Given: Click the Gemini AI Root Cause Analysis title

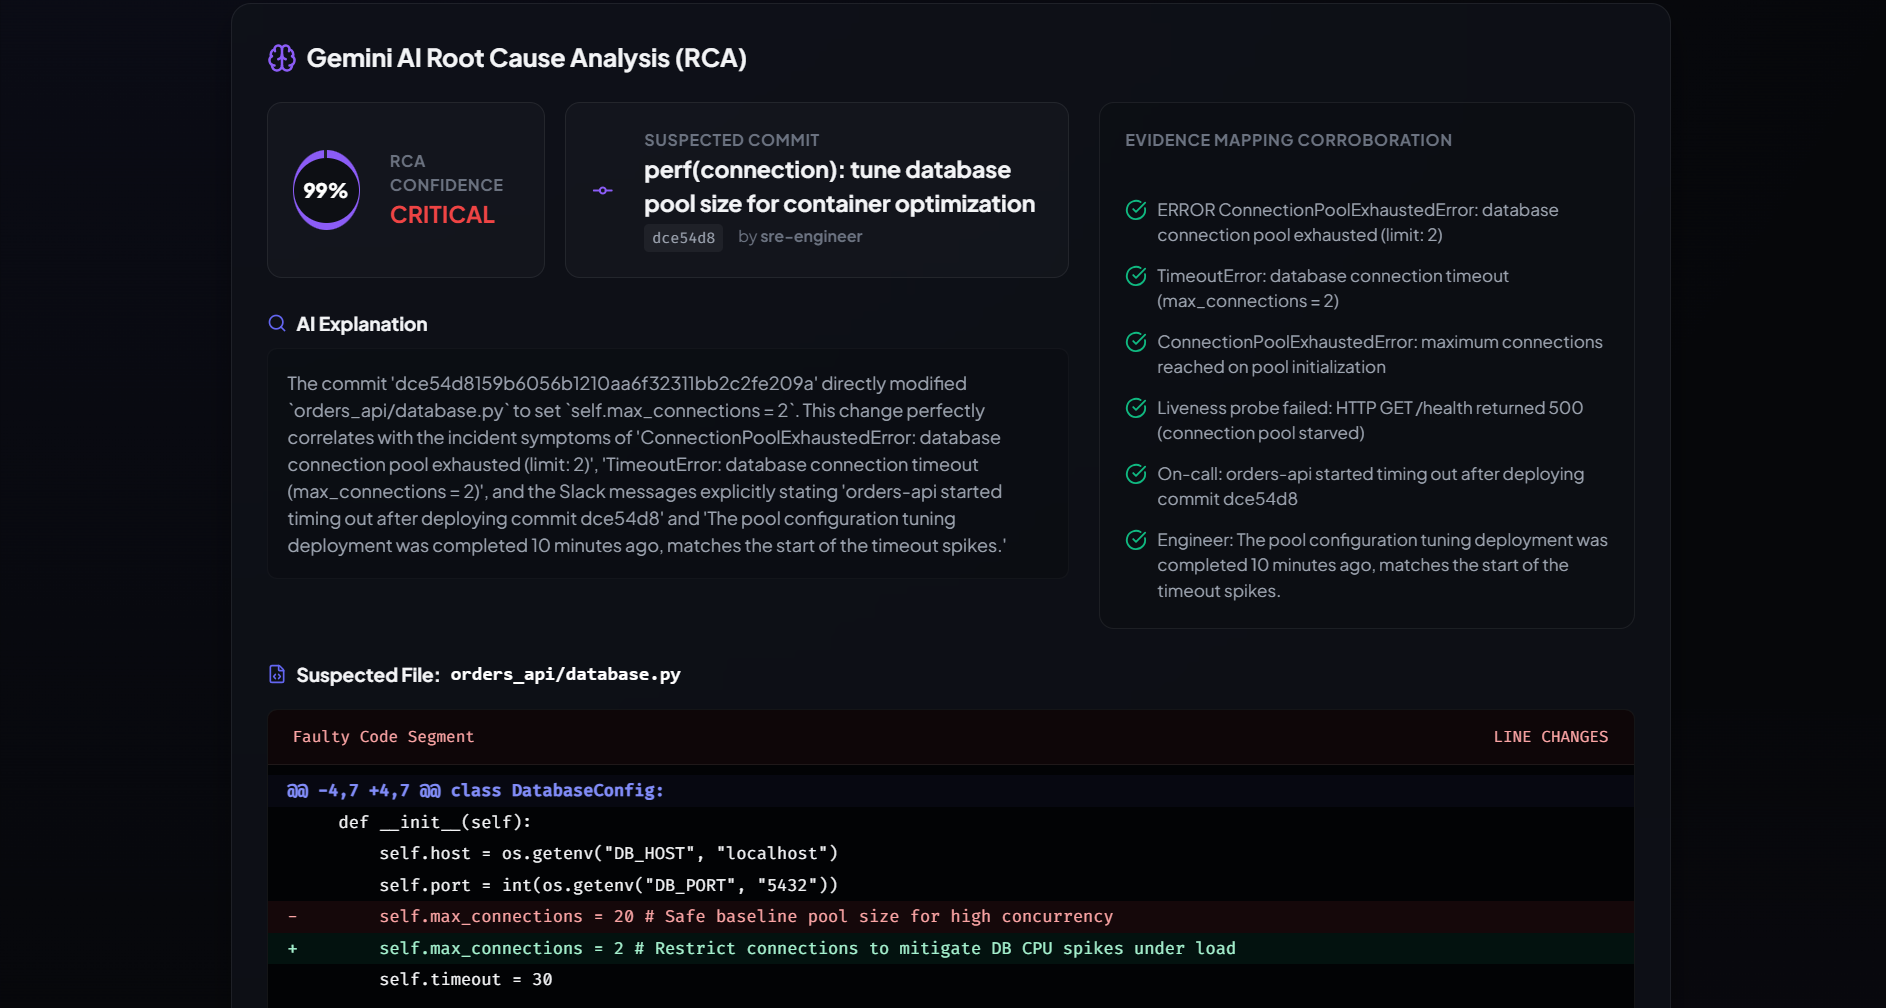Looking at the screenshot, I should coord(526,58).
